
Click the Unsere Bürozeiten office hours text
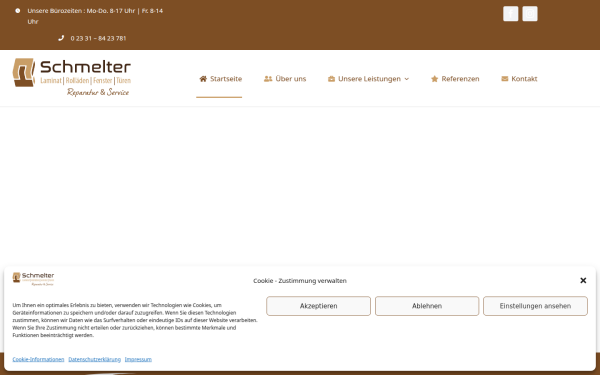(x=95, y=16)
